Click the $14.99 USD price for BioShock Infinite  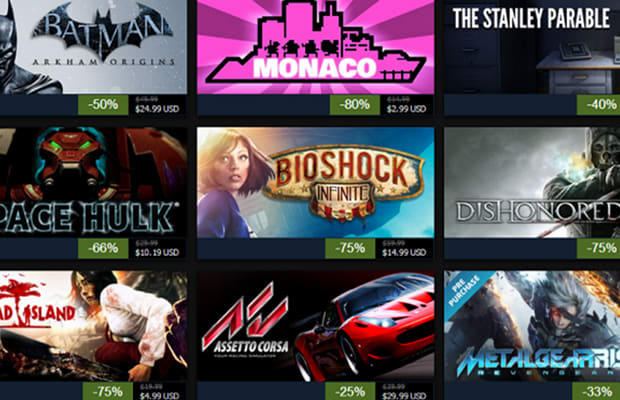point(404,252)
